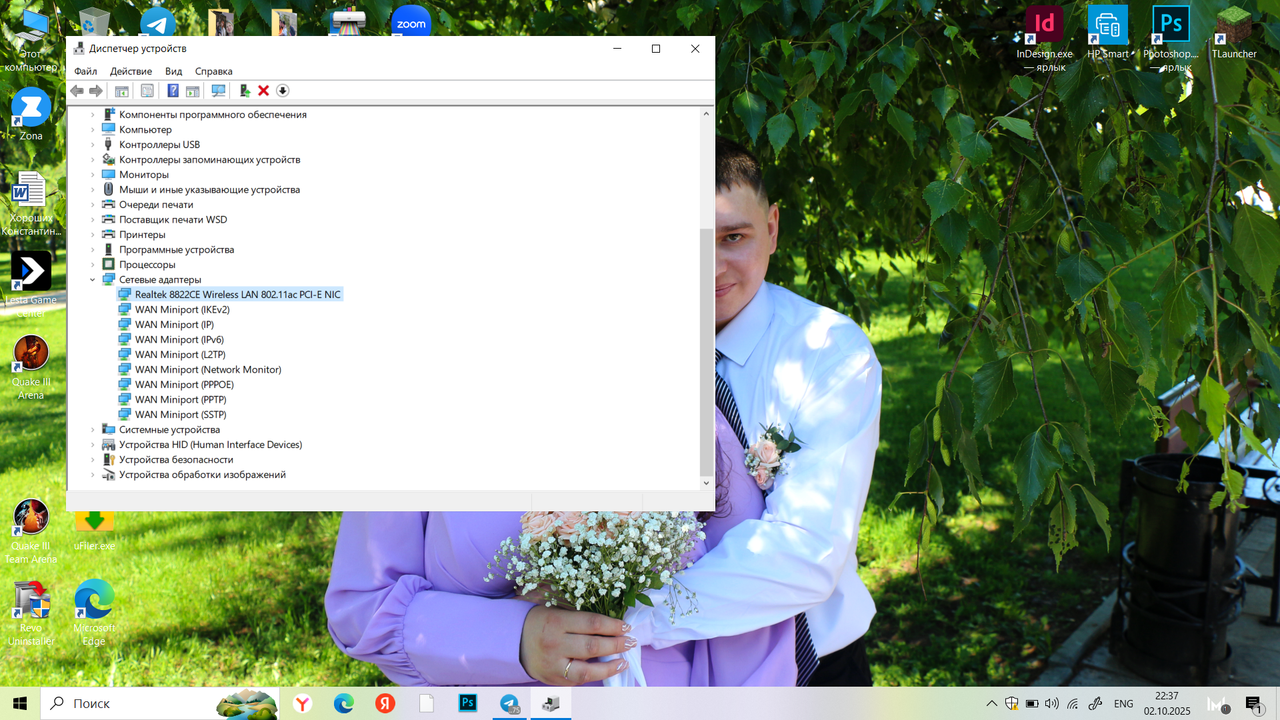1280x720 pixels.
Task: Click the blue question mark help icon
Action: [x=173, y=91]
